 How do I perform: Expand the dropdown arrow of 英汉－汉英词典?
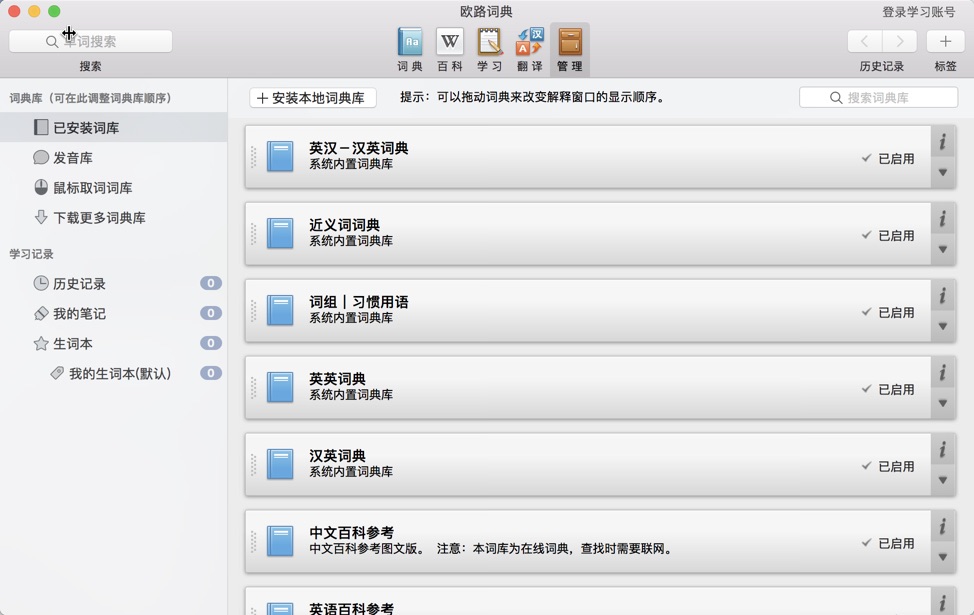943,173
